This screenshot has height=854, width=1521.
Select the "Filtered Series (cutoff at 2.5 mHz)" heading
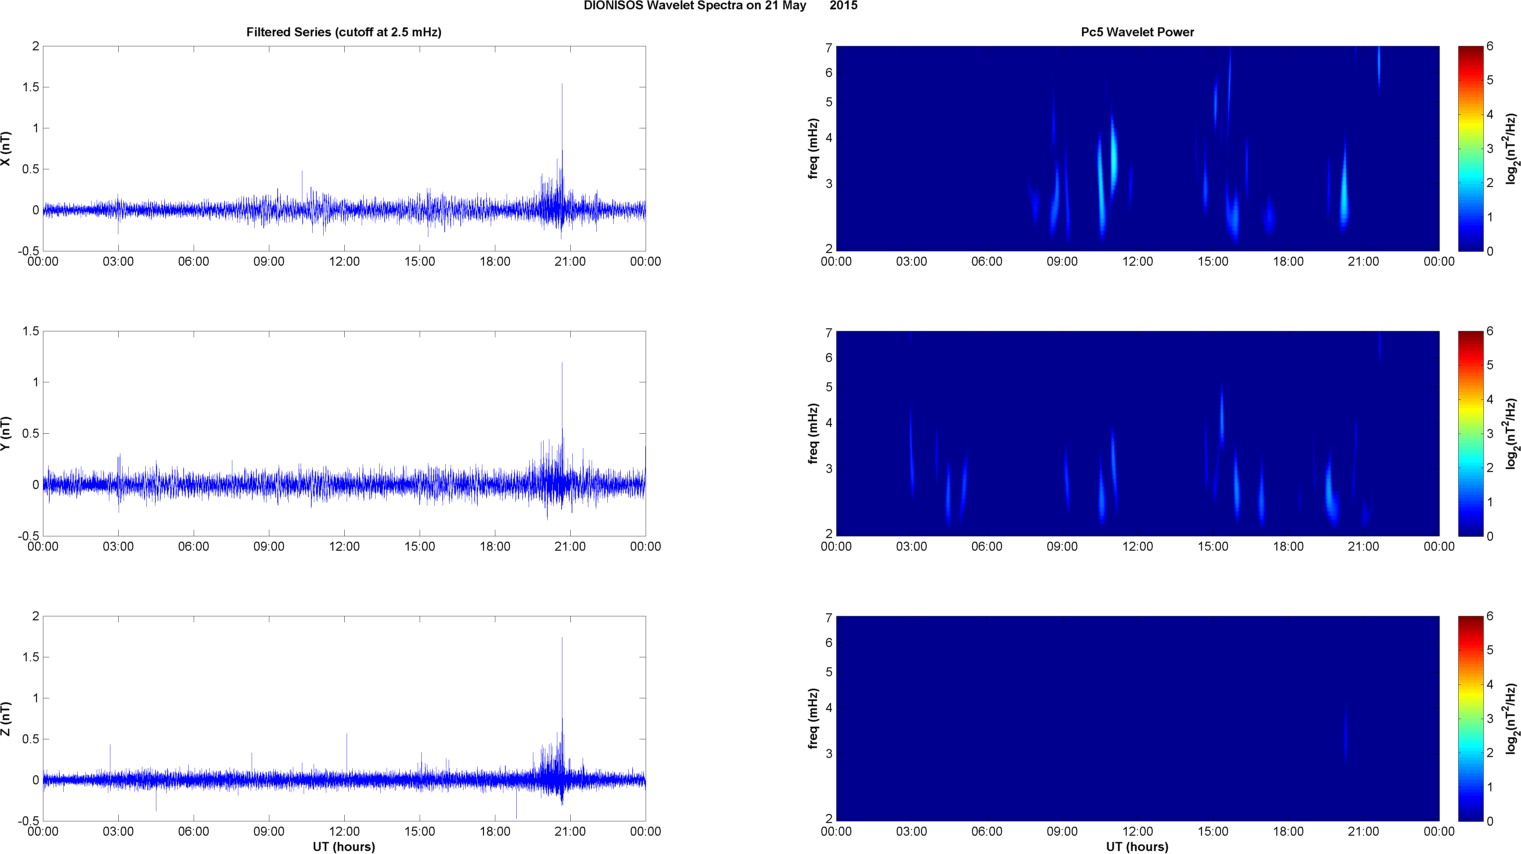pyautogui.click(x=344, y=32)
